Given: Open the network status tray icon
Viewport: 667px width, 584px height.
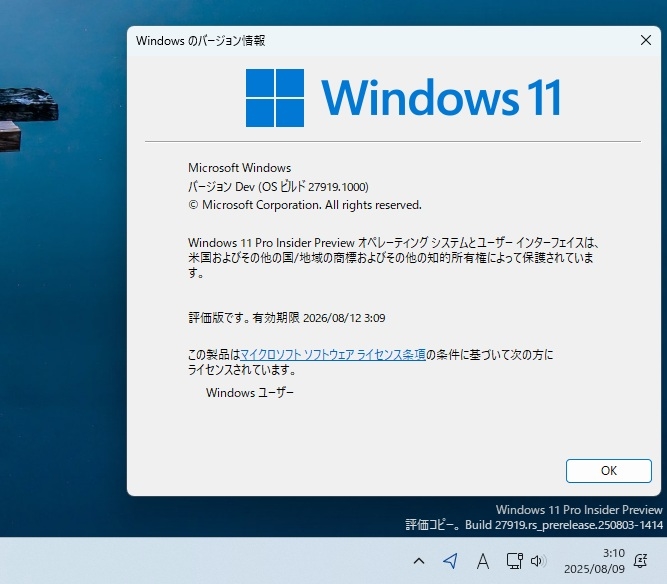Looking at the screenshot, I should pos(514,561).
